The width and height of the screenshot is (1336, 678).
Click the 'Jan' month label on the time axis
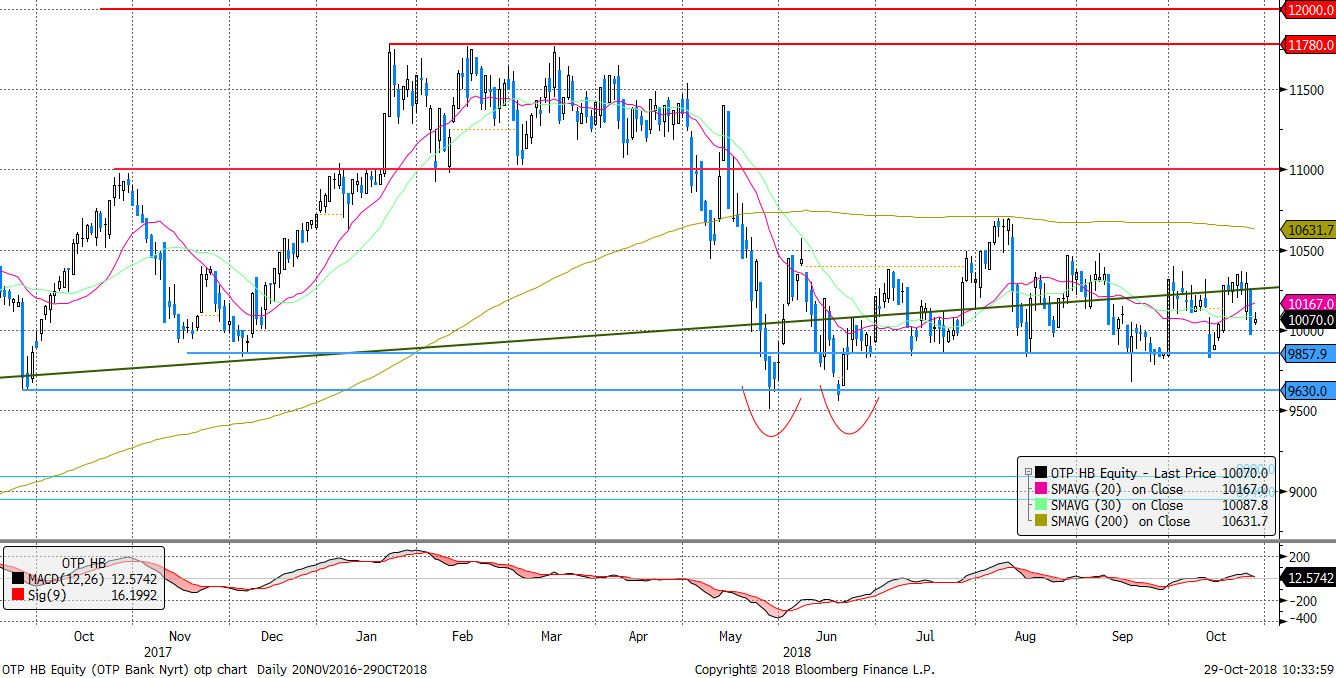coord(367,635)
